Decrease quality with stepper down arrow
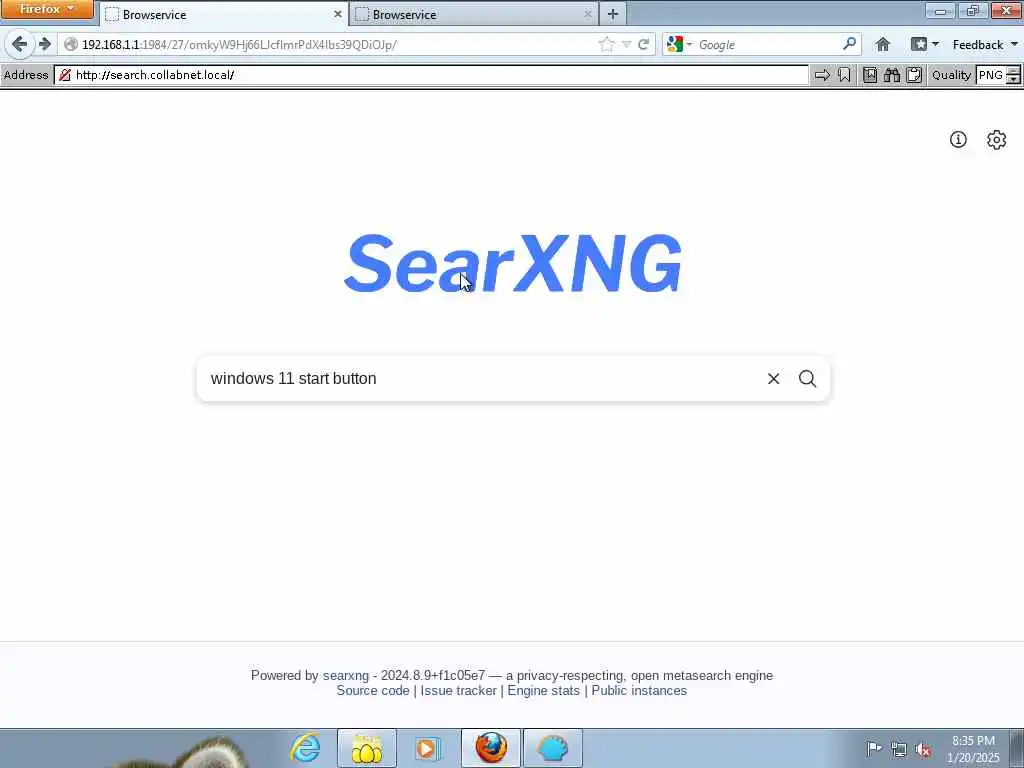 (1014, 80)
